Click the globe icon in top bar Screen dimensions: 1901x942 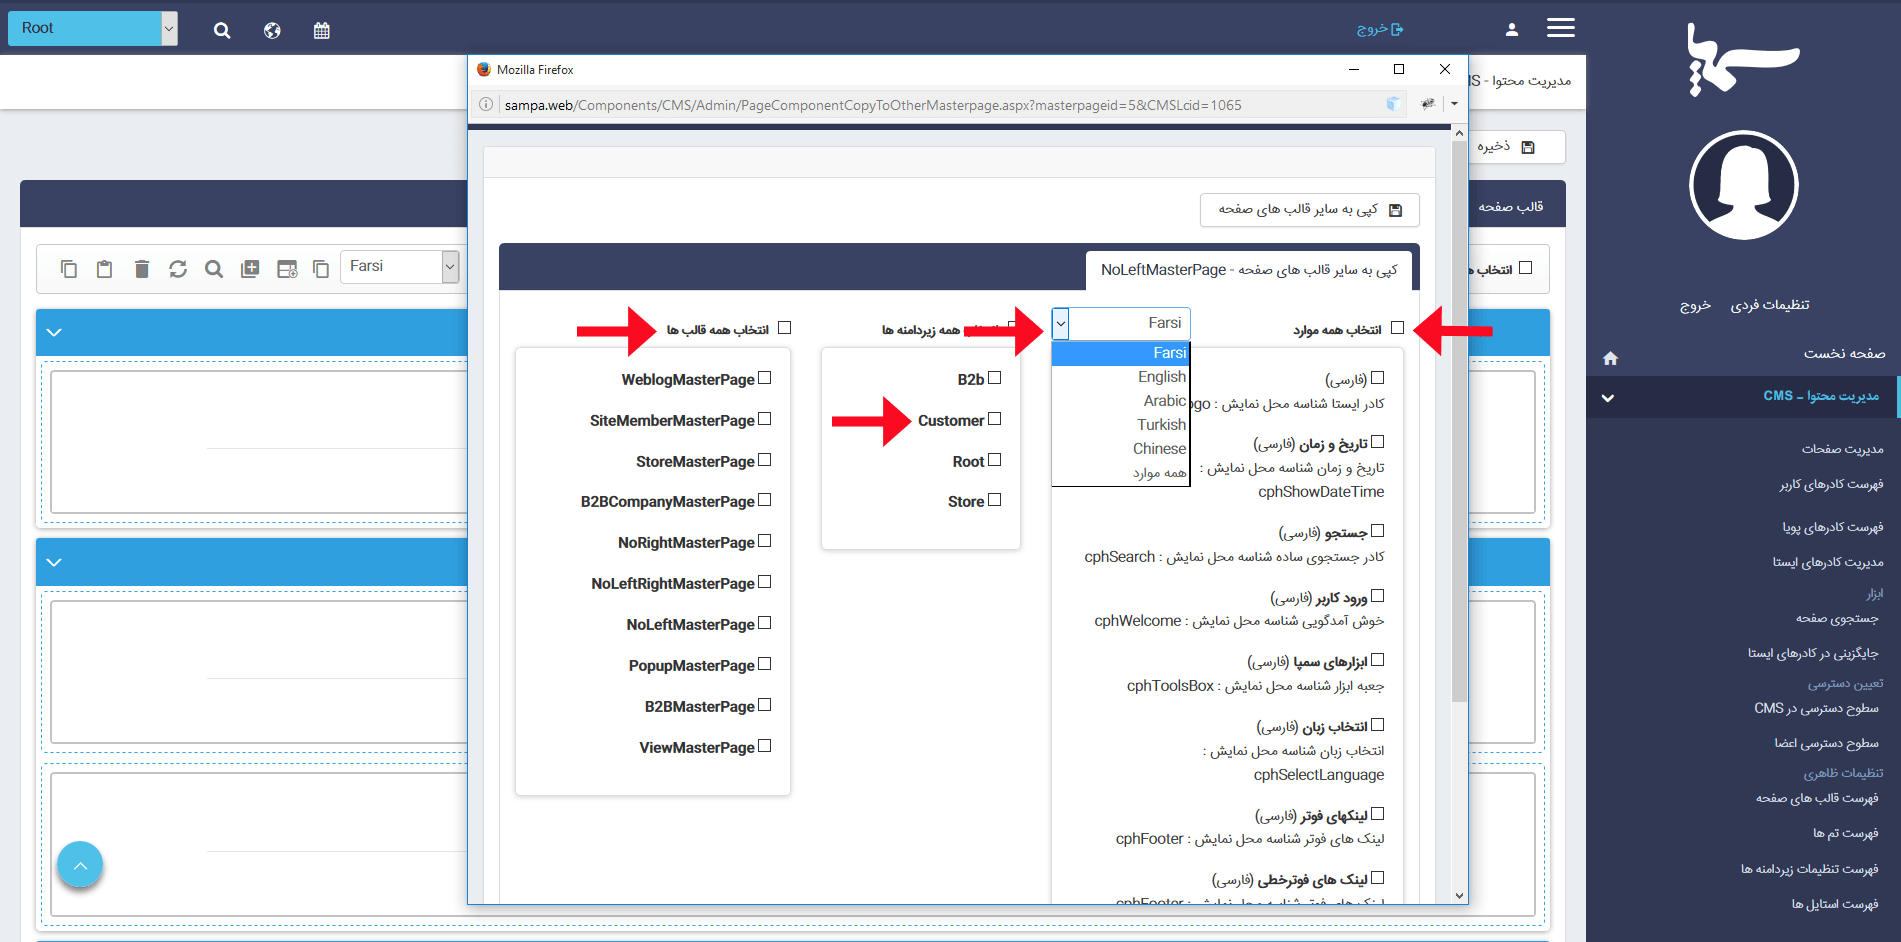pos(272,30)
